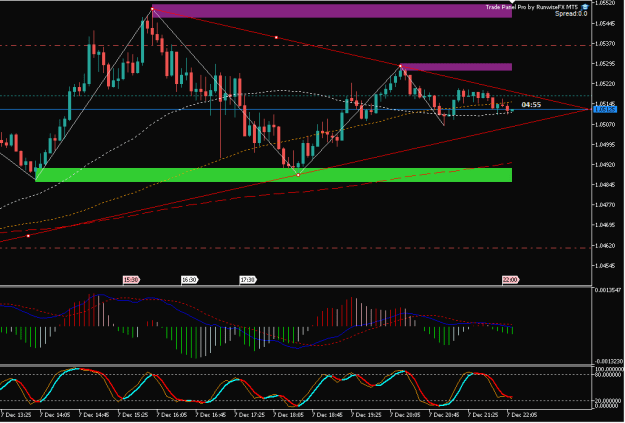Click the Expert Advisor graduation cap icon

click(585, 7)
